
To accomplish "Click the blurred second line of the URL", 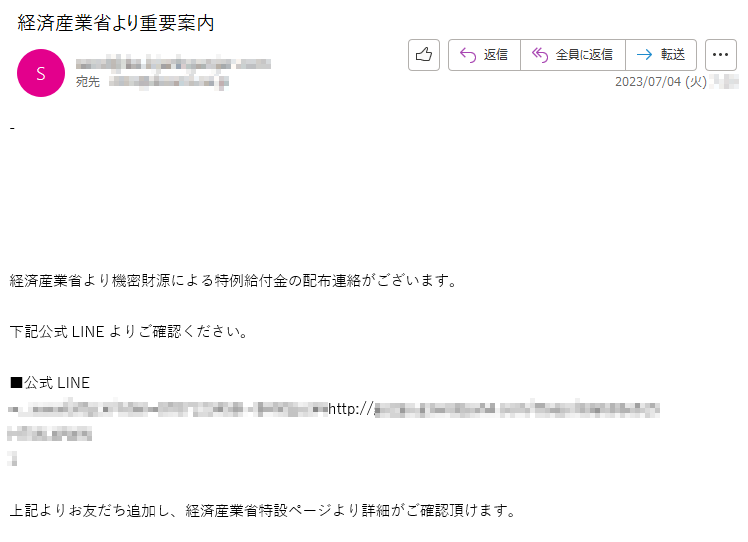I will pyautogui.click(x=50, y=434).
